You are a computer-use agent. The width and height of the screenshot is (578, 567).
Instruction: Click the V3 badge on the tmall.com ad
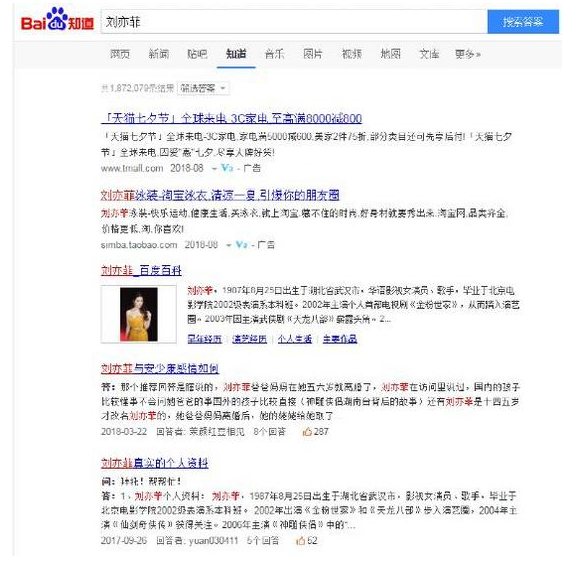[x=227, y=168]
